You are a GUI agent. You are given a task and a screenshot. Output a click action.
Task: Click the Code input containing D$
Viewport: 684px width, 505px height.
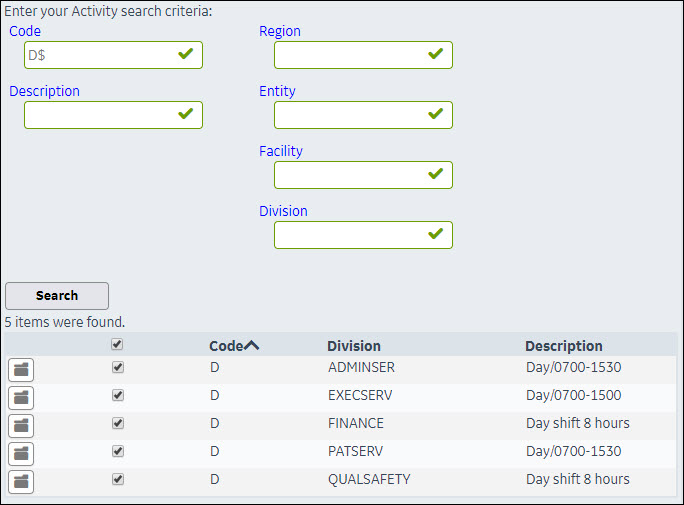click(100, 55)
